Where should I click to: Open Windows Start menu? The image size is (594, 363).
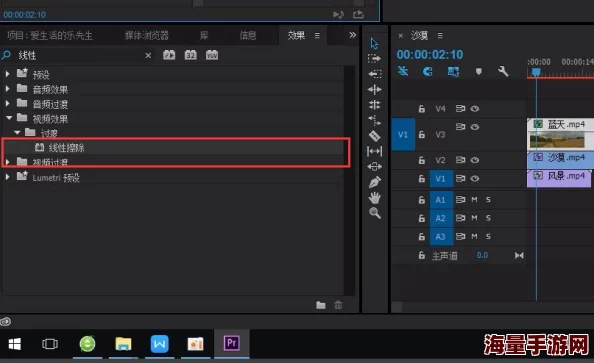point(15,344)
